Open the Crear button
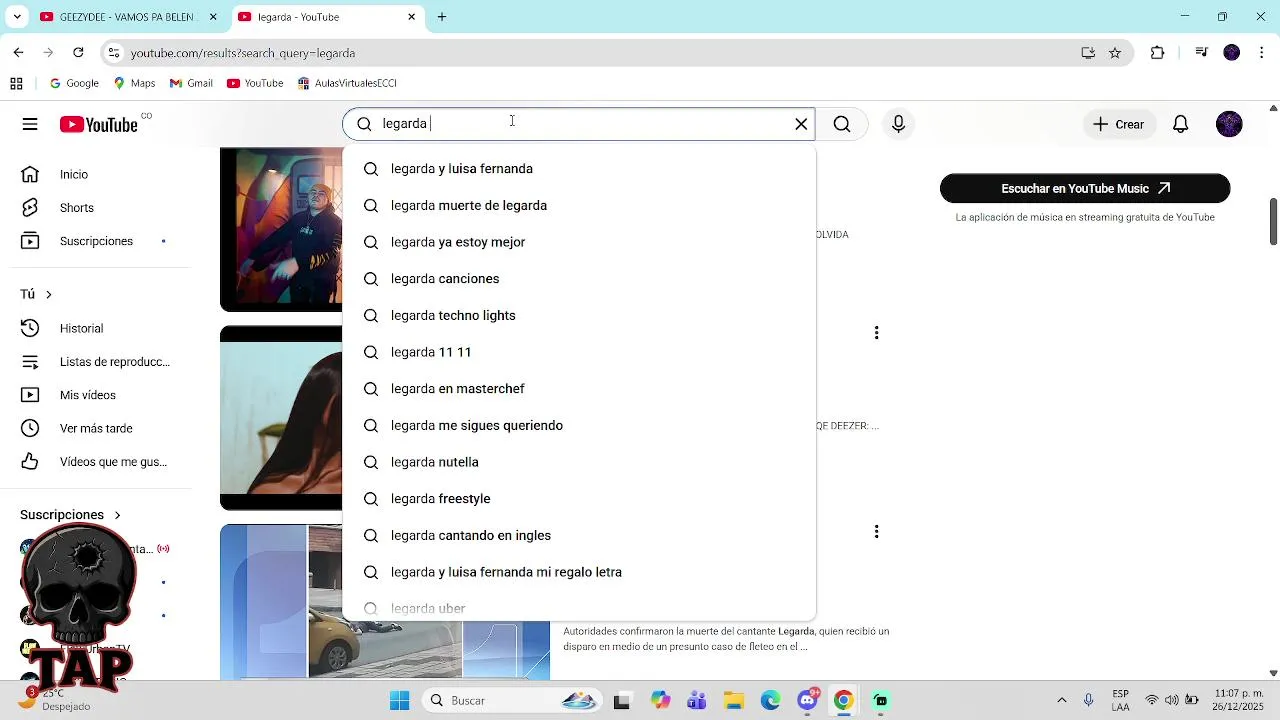The height and width of the screenshot is (720, 1280). (1118, 124)
